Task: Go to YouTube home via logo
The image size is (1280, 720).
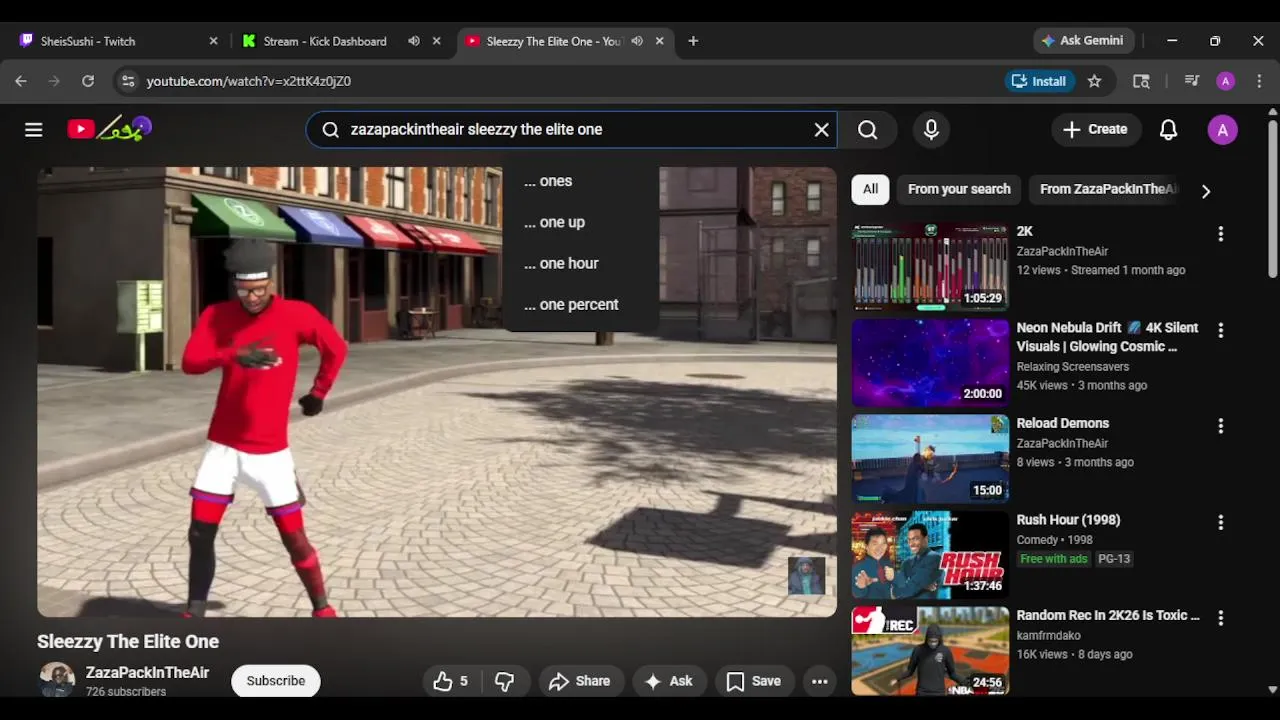Action: click(x=109, y=129)
